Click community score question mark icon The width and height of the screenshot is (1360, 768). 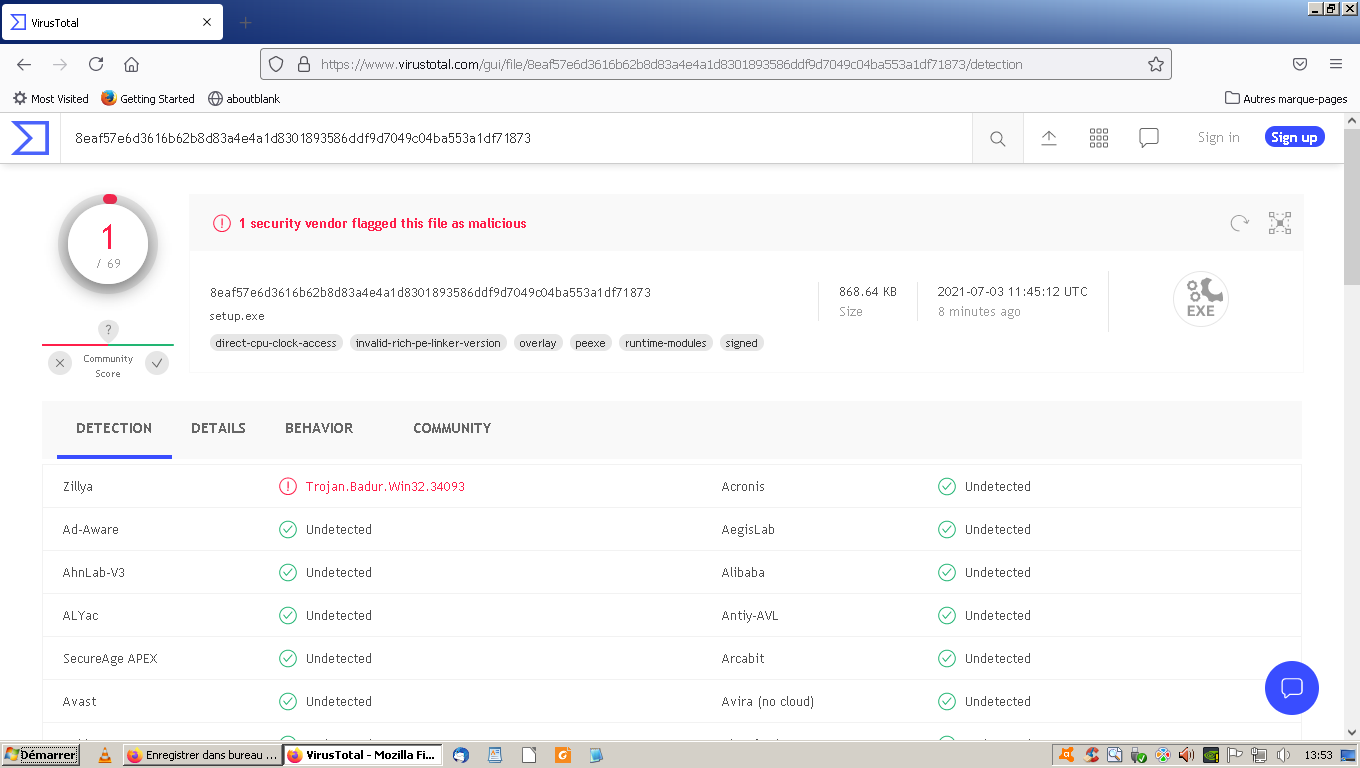coord(108,331)
